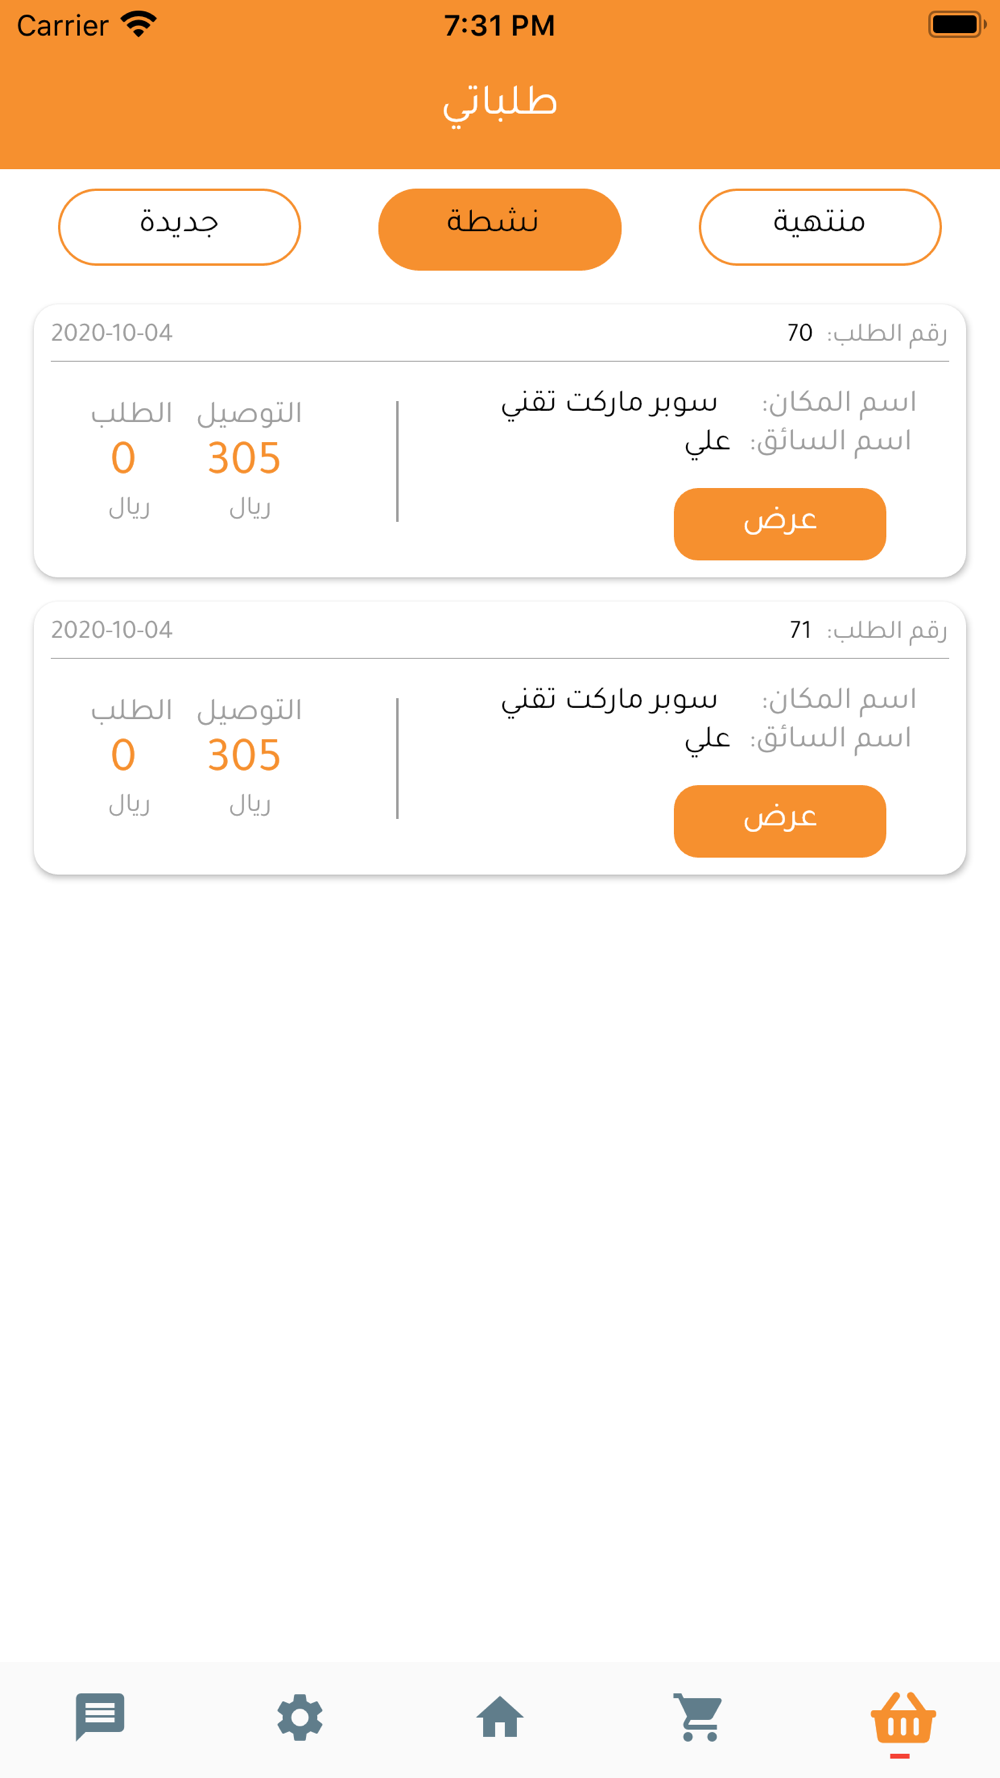Tap the 305 delivery price in order 71

click(x=244, y=756)
